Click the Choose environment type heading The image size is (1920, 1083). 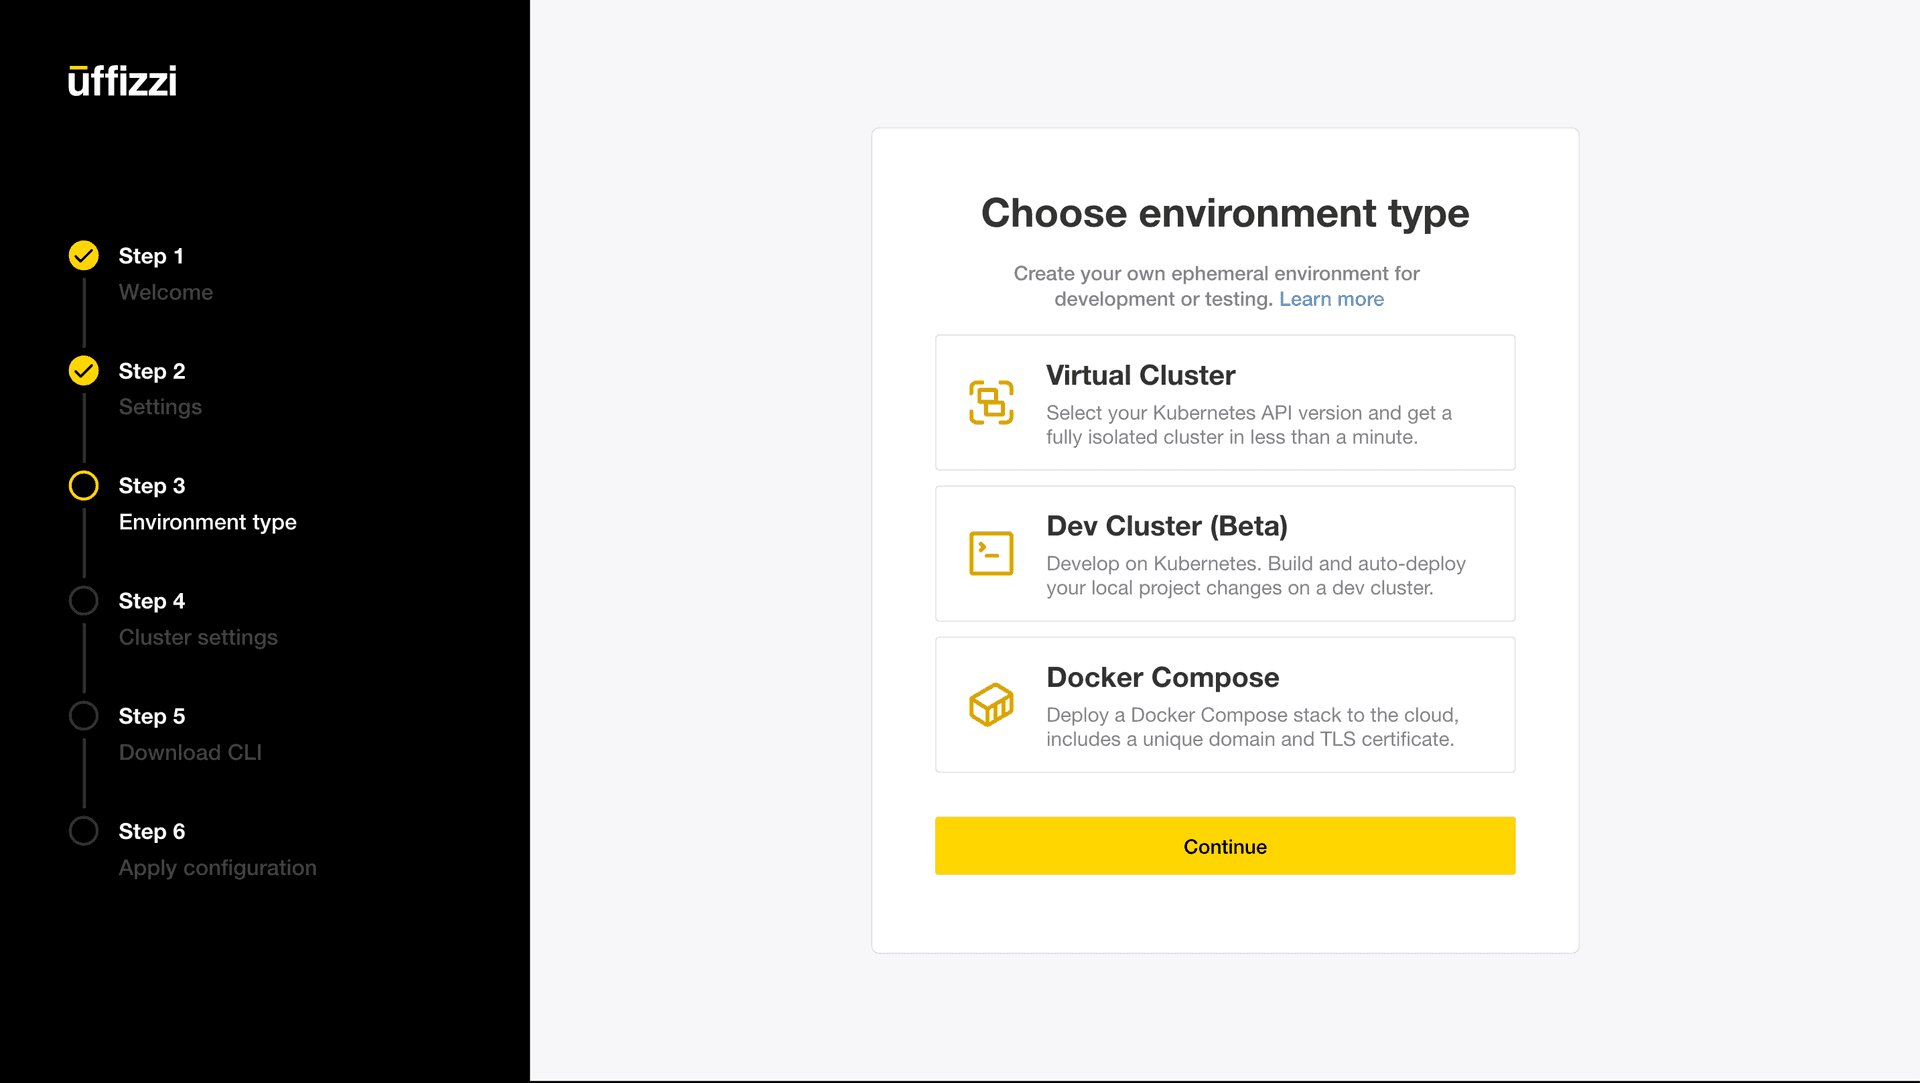coord(1225,213)
